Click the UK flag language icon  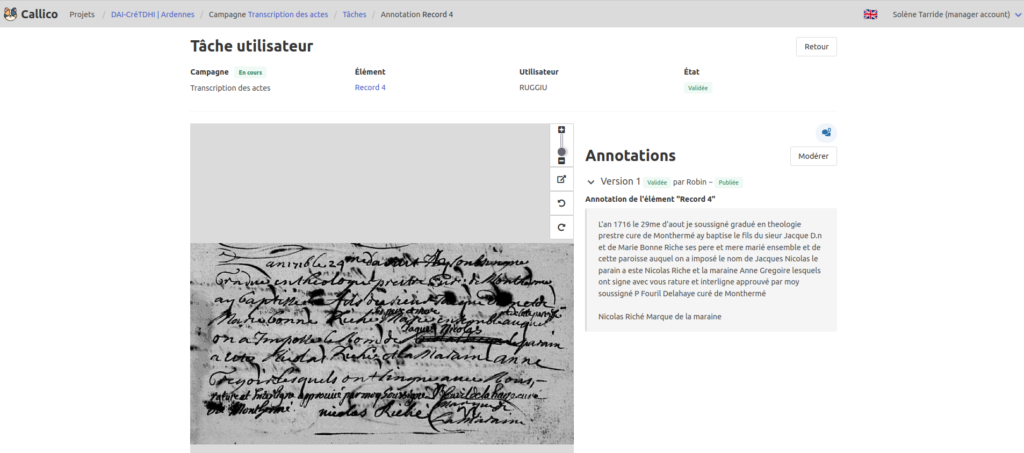click(x=870, y=15)
